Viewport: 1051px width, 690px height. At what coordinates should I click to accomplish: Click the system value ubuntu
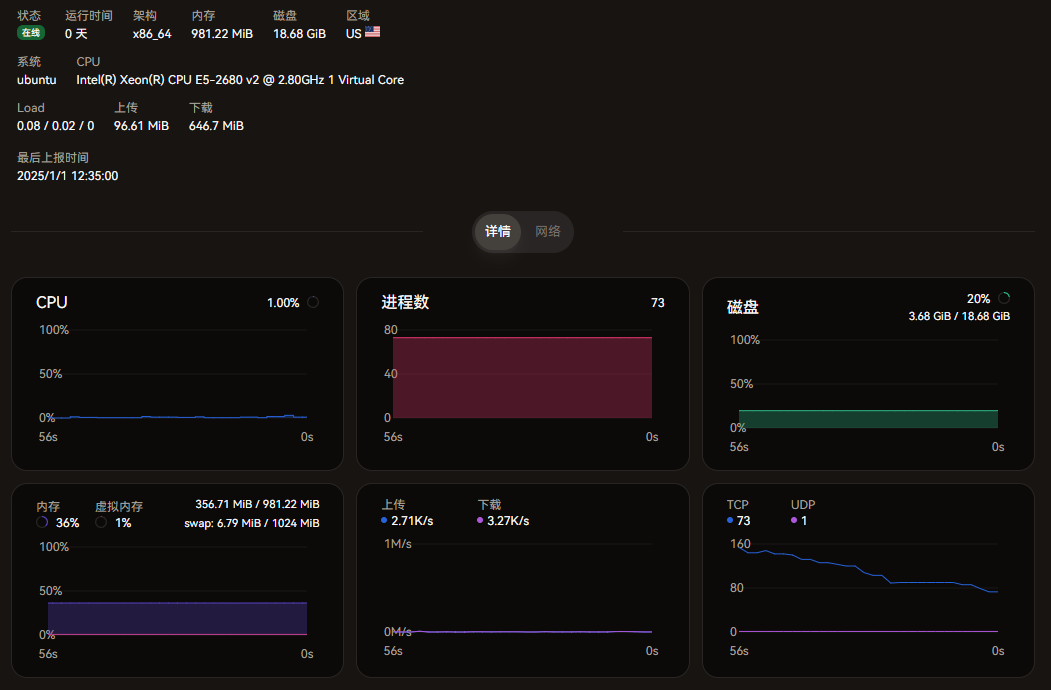(37, 80)
